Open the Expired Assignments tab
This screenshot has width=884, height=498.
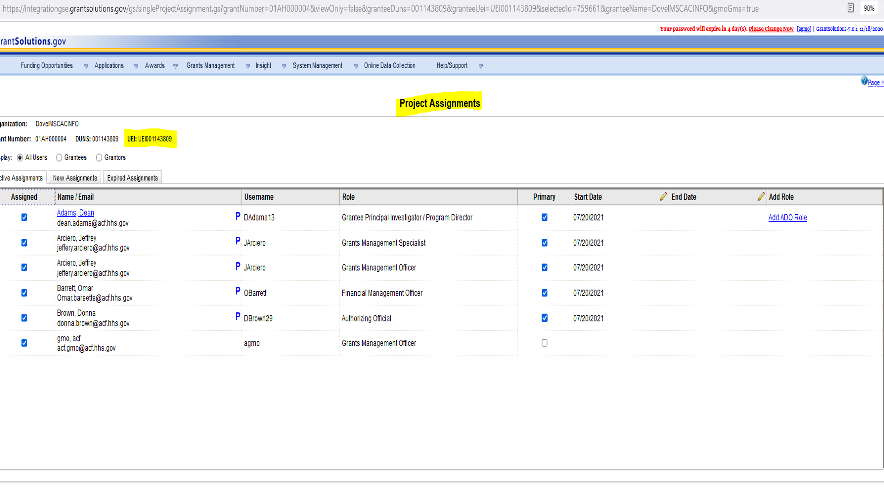coord(132,177)
